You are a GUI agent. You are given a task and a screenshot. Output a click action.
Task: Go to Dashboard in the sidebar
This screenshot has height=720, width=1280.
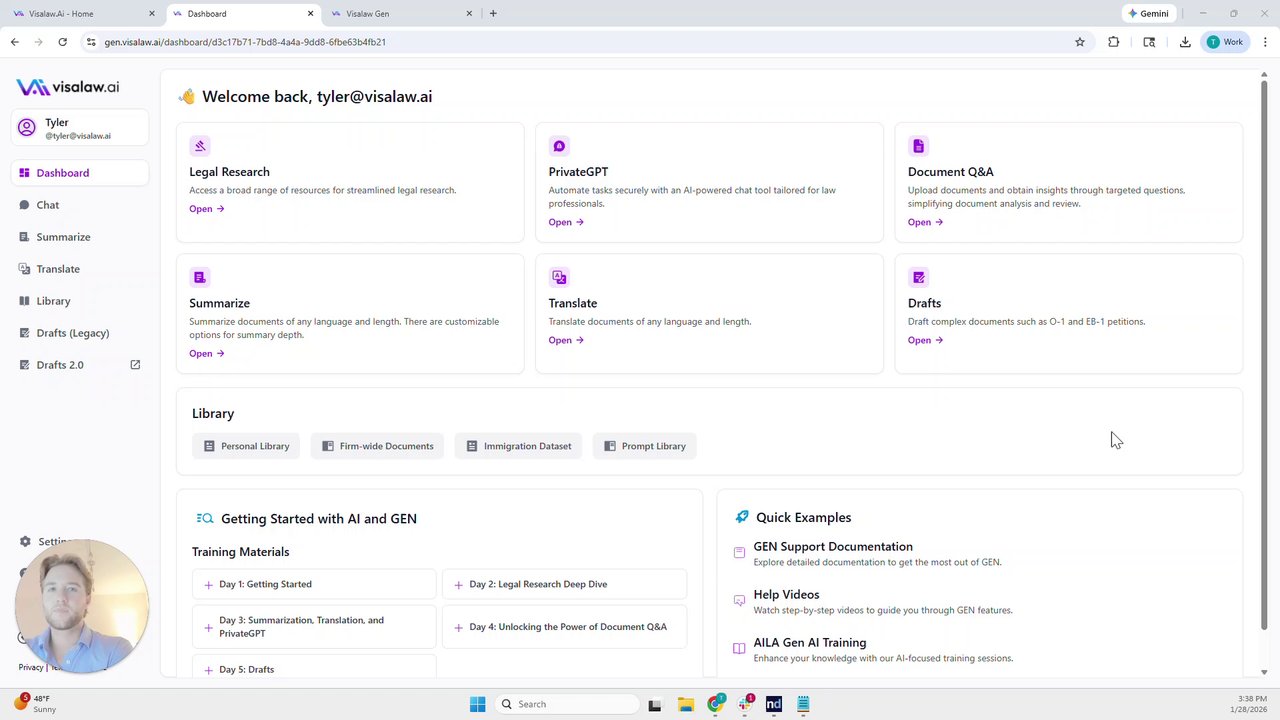coord(80,173)
